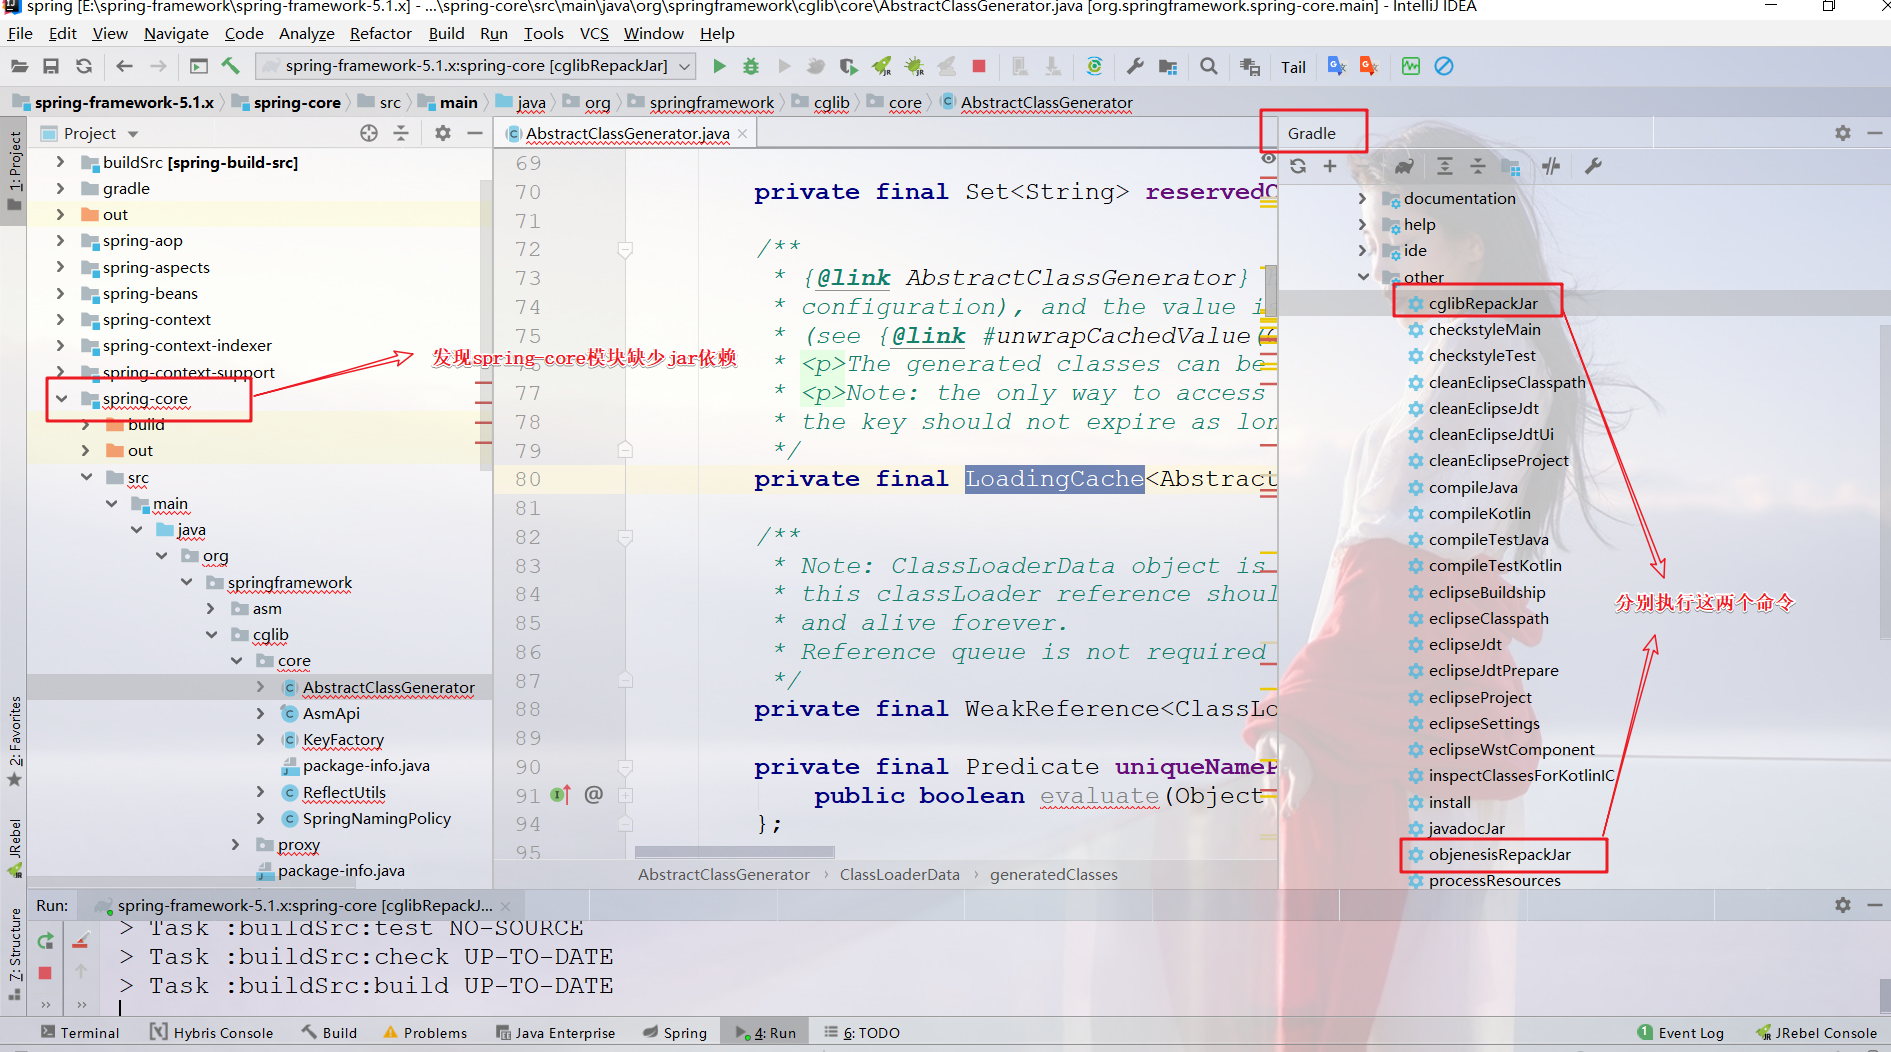Open Project view mode dropdown
Screen dimensions: 1891x1052
[133, 134]
